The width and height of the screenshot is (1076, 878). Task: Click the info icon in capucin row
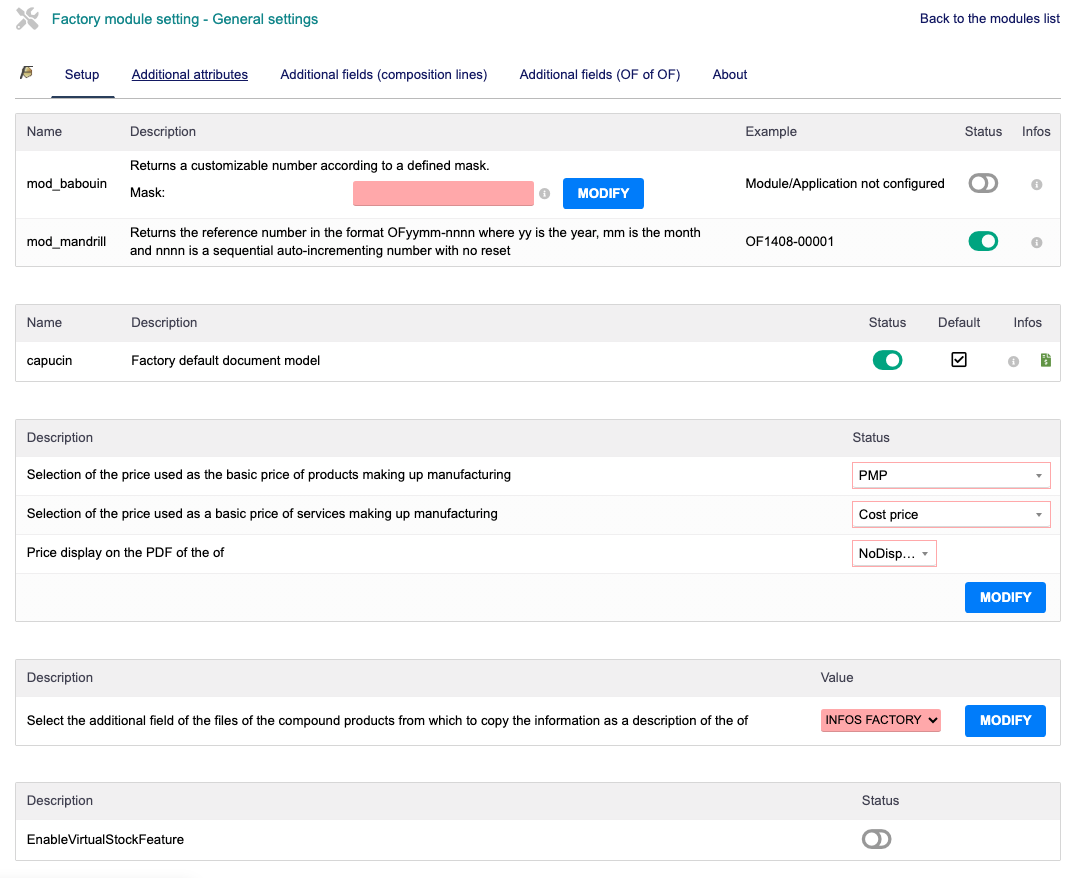click(1013, 361)
